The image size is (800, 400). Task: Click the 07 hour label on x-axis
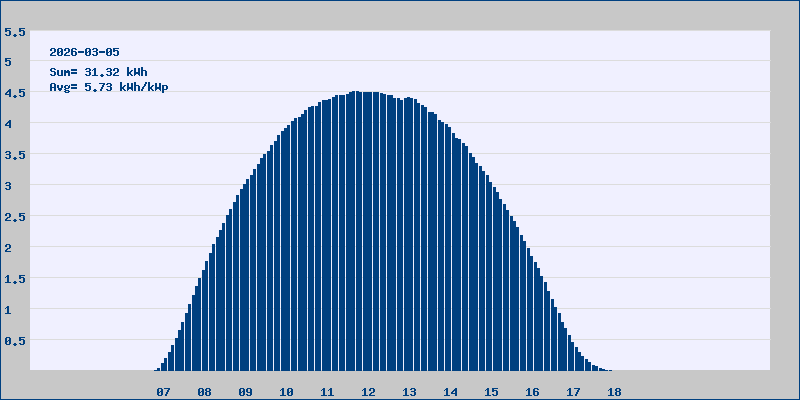click(164, 392)
